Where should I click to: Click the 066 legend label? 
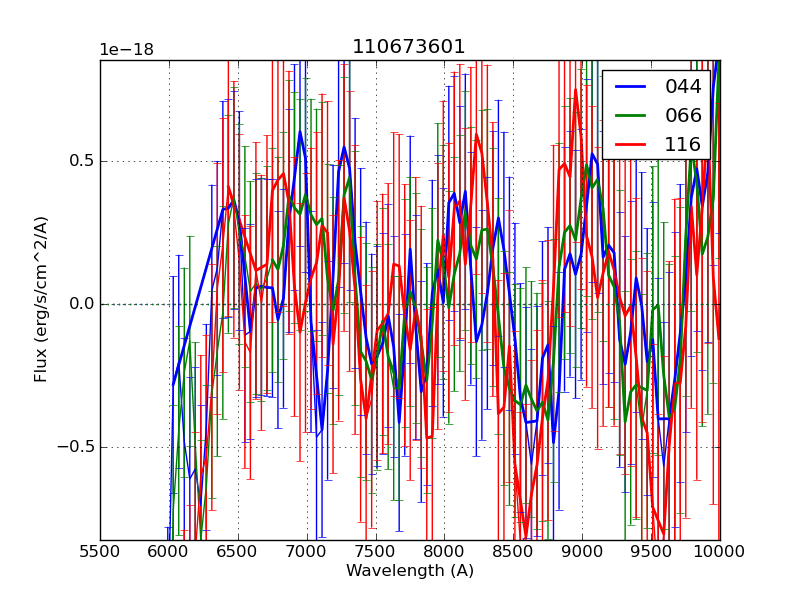click(x=683, y=116)
